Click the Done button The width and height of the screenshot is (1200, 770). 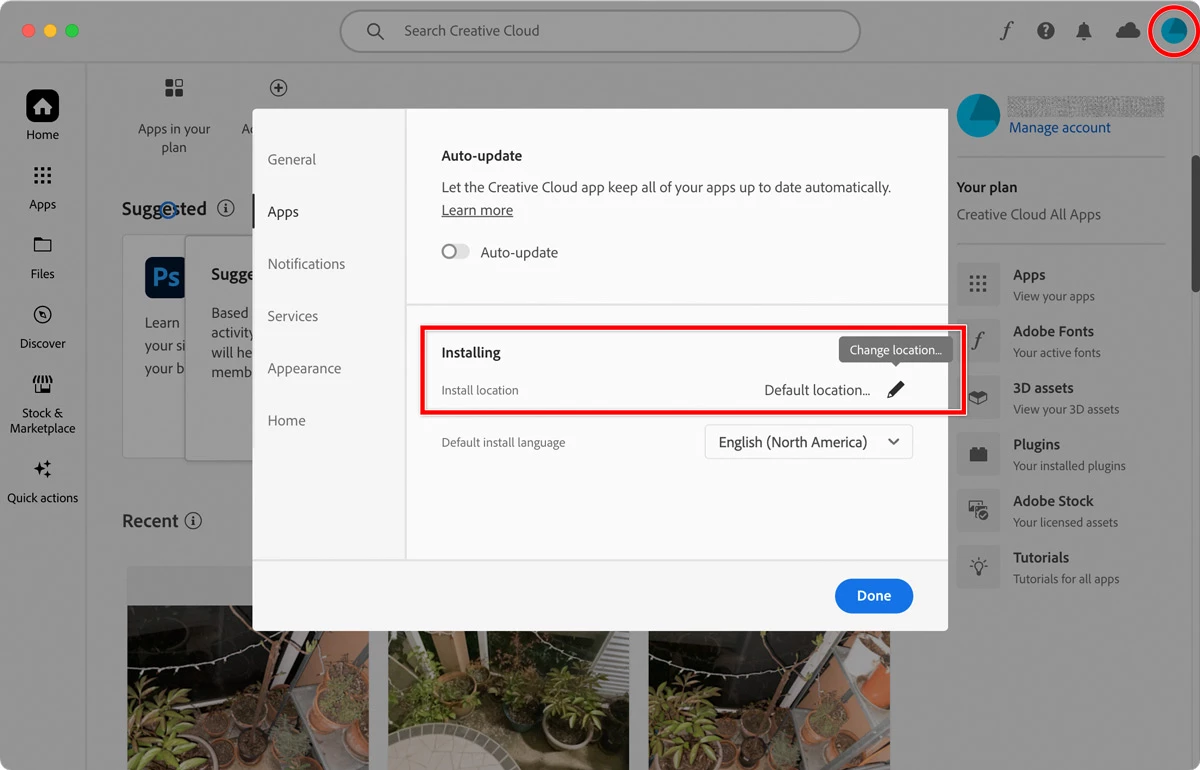coord(874,596)
